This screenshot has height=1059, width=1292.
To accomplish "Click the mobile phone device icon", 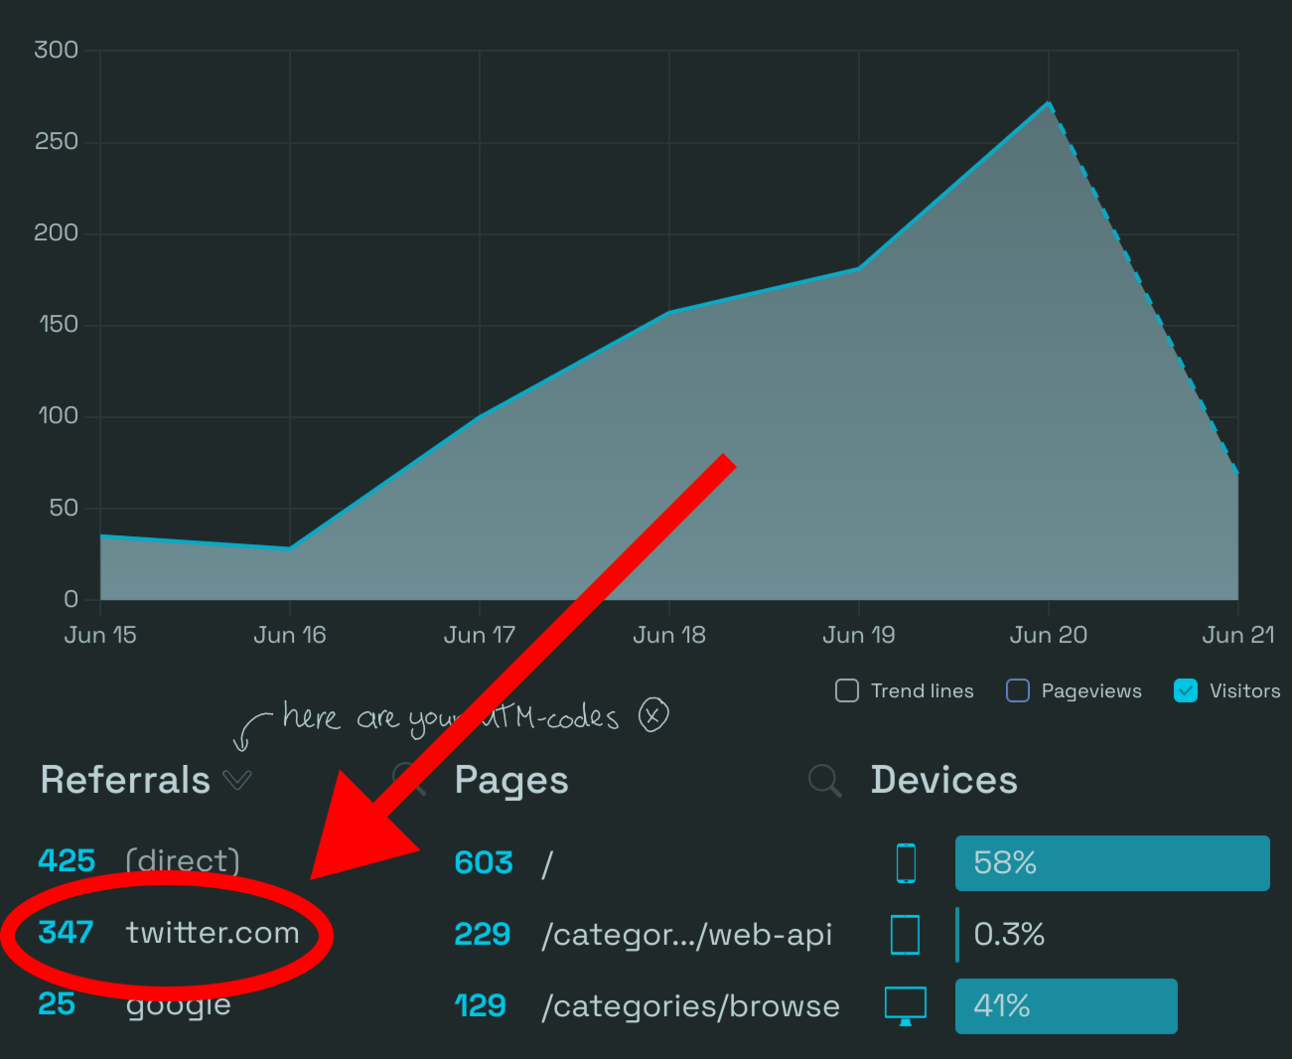I will (906, 863).
